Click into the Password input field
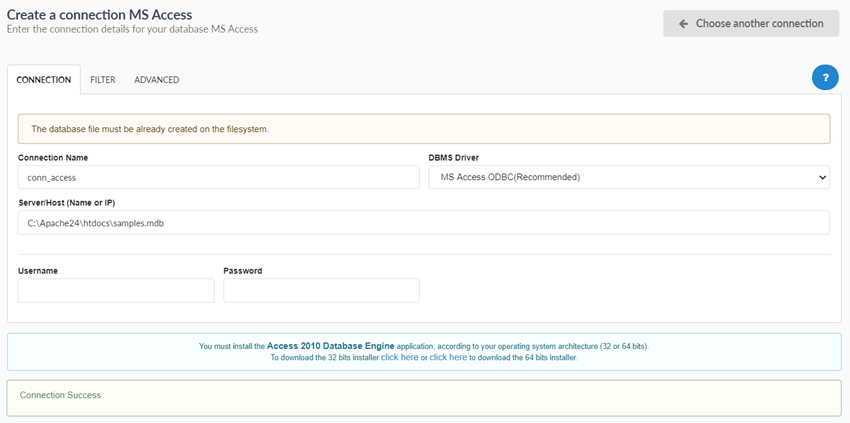This screenshot has width=850, height=423. pyautogui.click(x=321, y=290)
